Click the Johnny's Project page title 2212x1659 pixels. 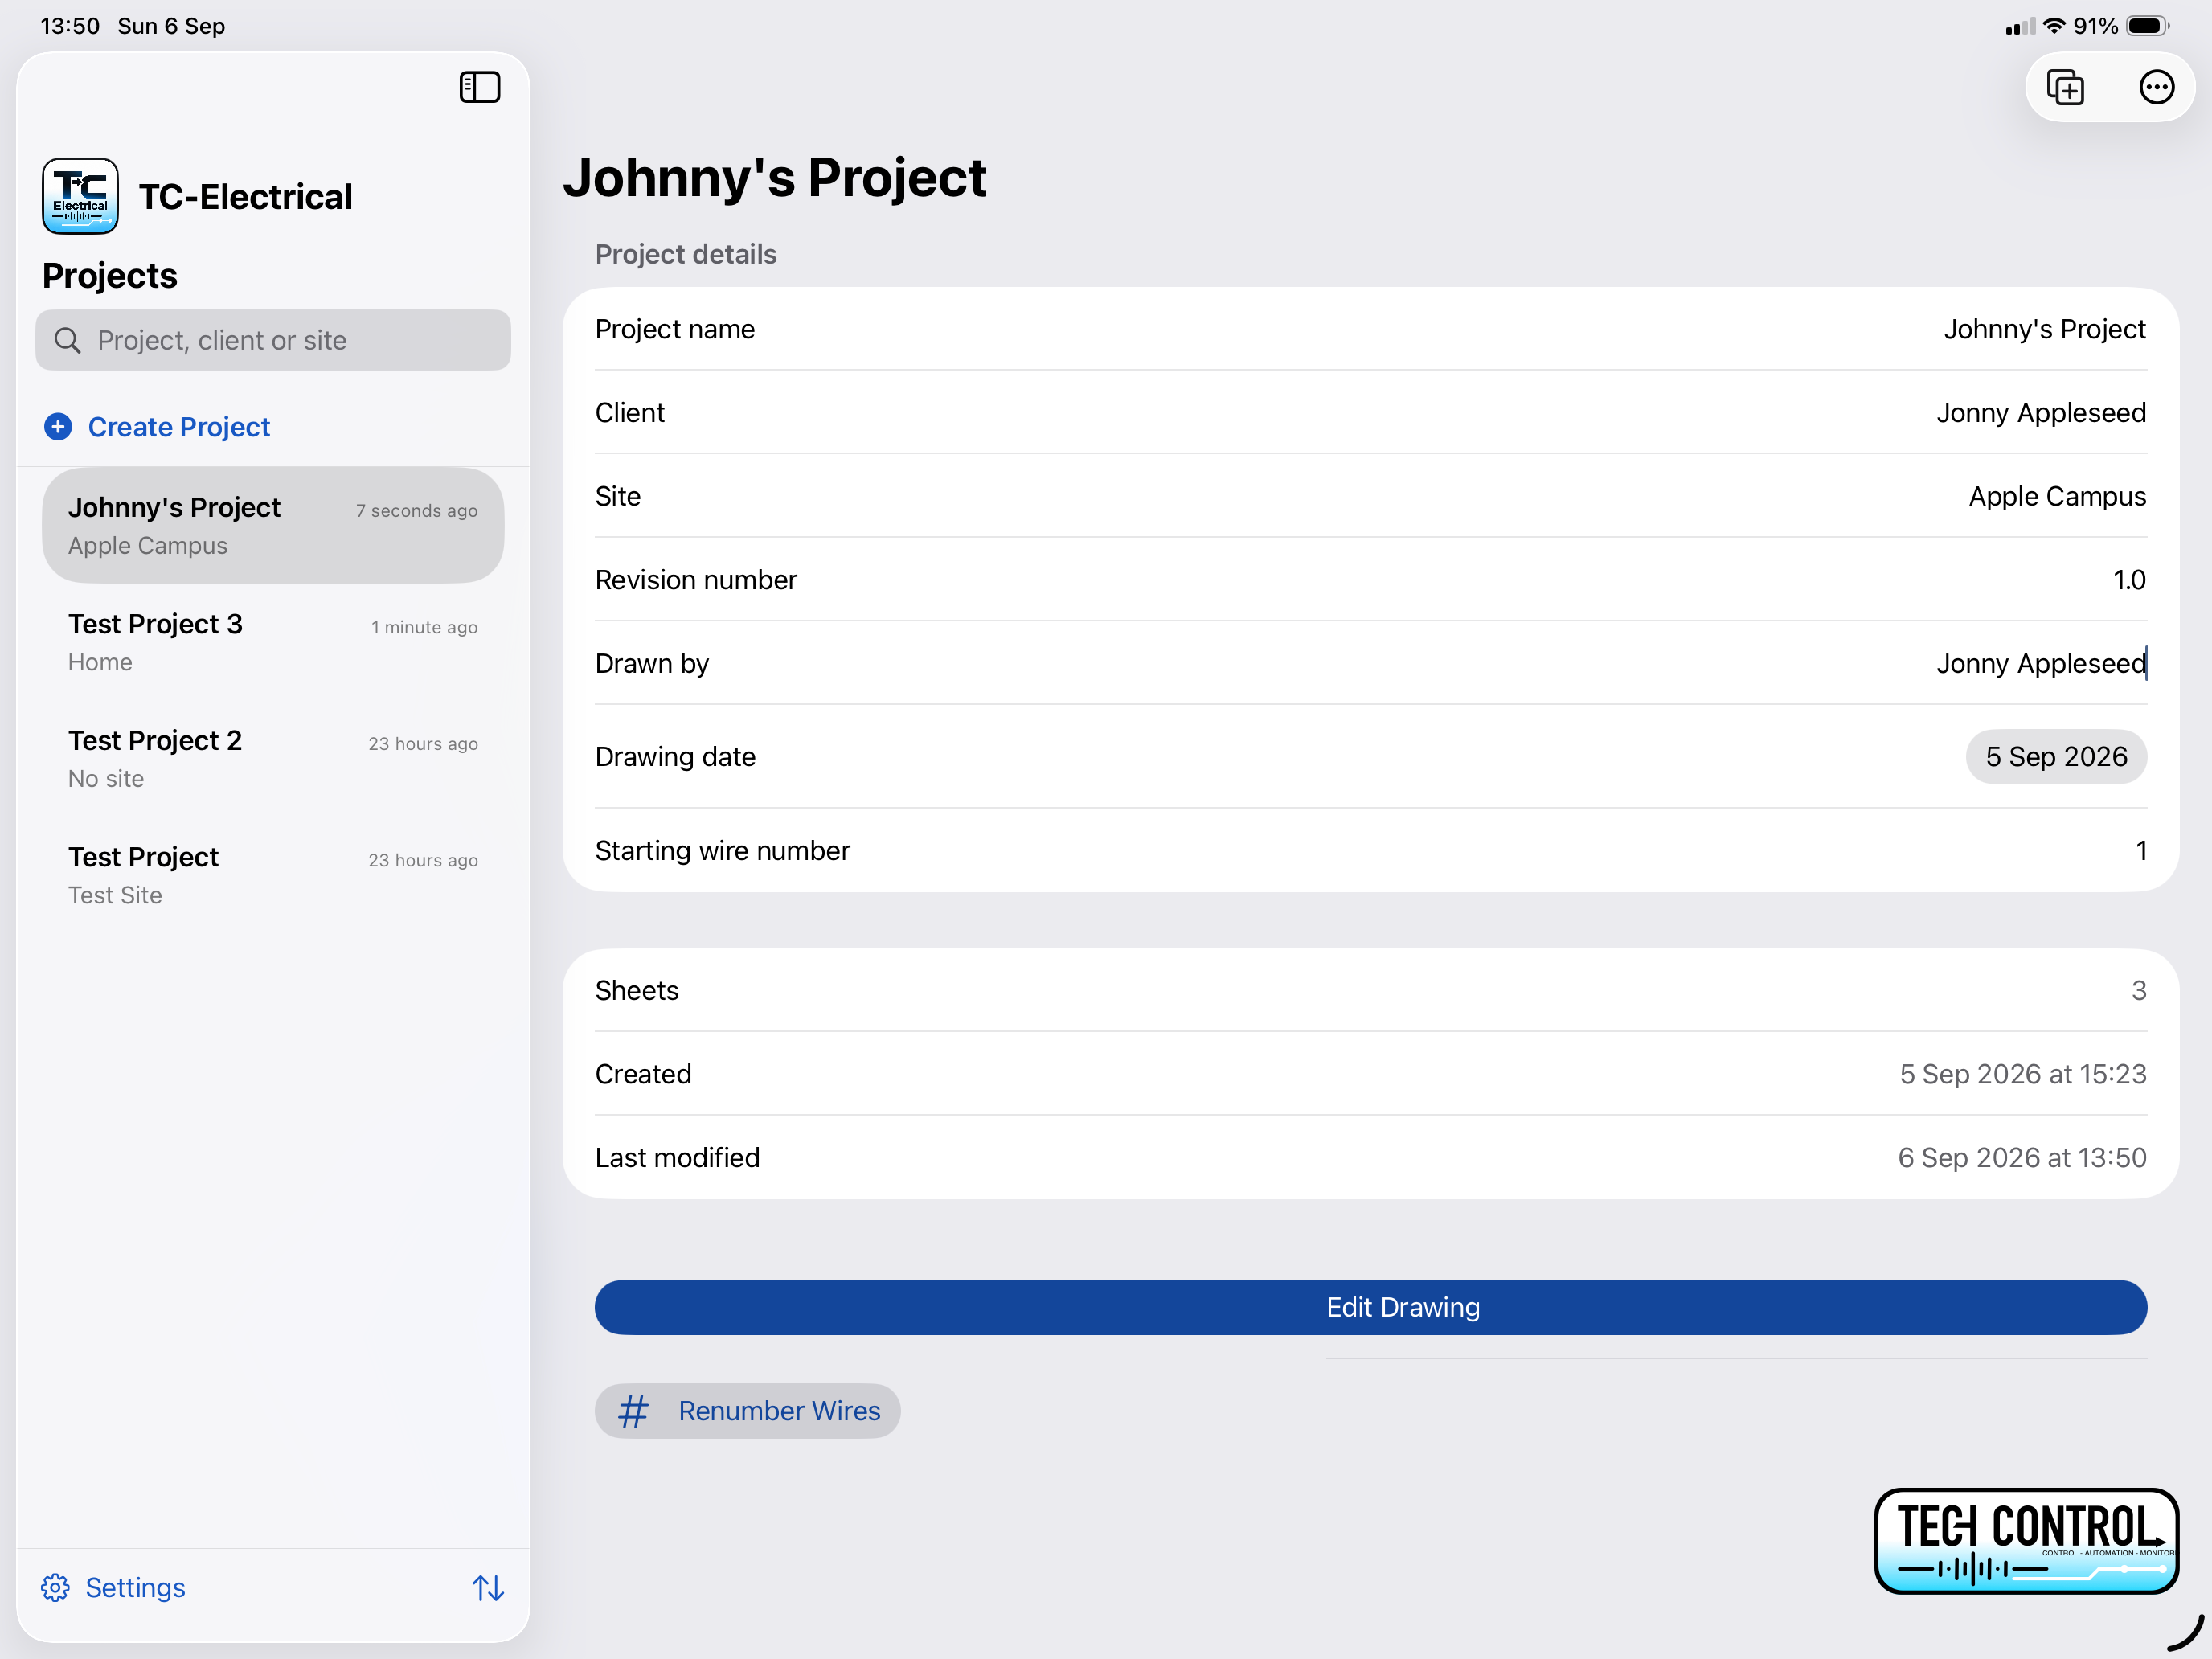click(x=774, y=178)
